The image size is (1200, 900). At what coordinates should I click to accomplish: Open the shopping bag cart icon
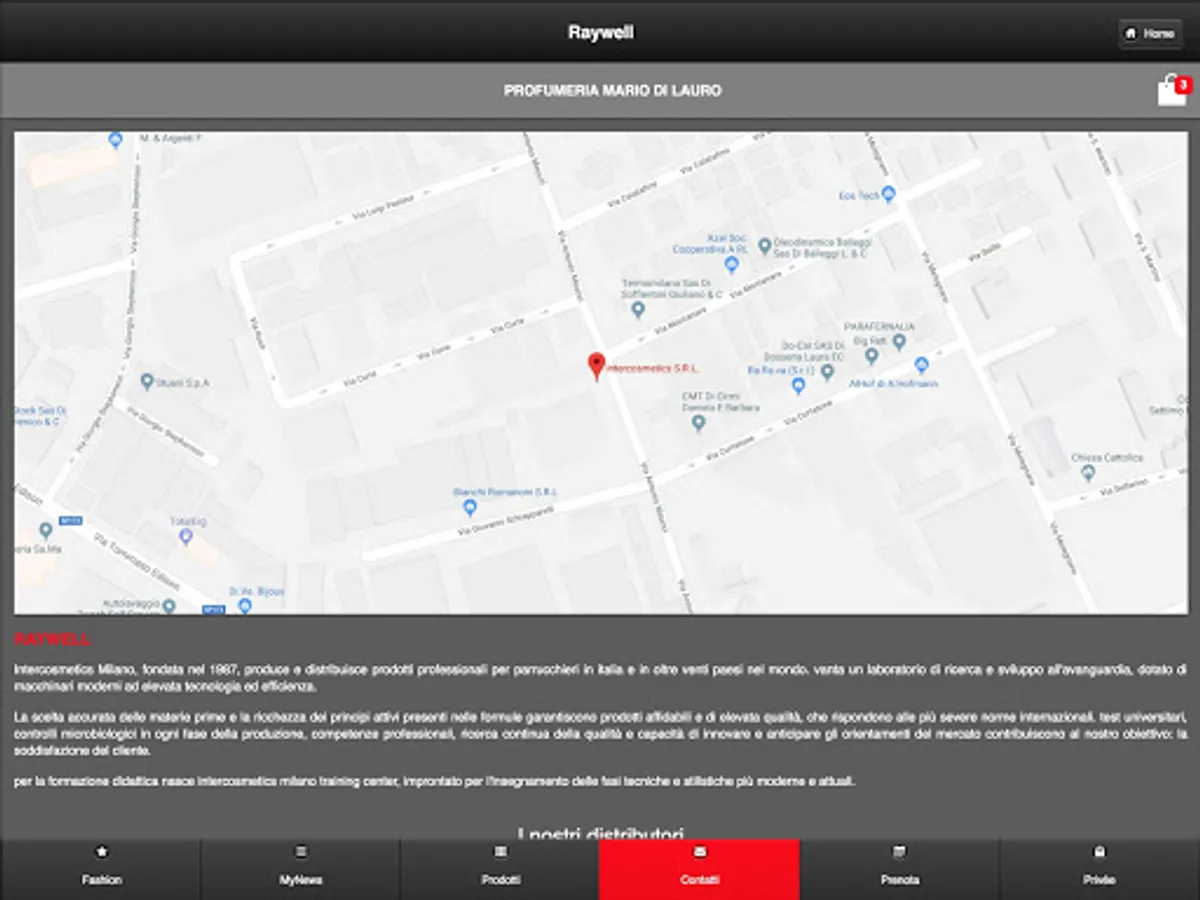point(1173,90)
